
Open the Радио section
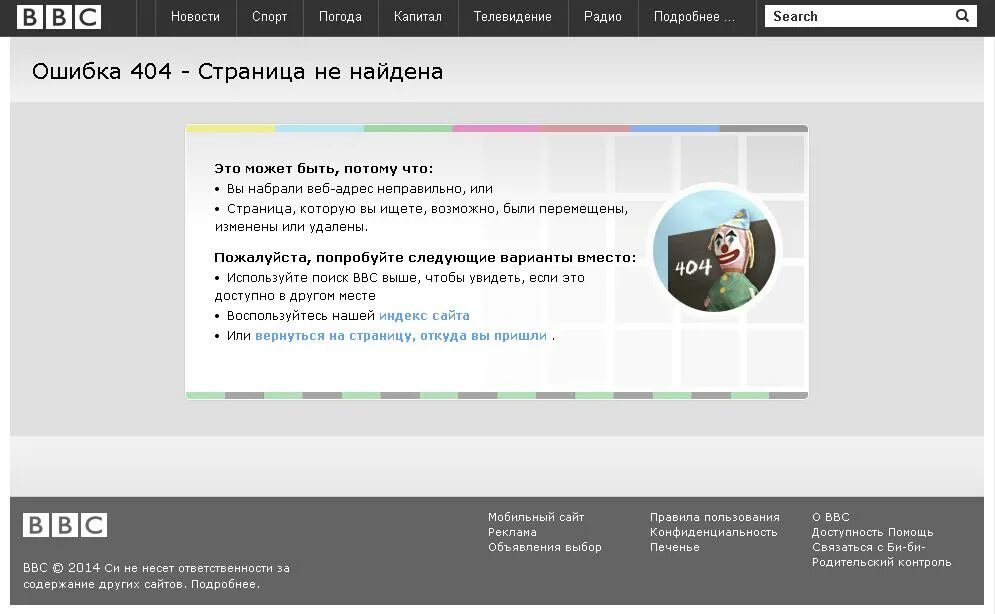click(603, 17)
